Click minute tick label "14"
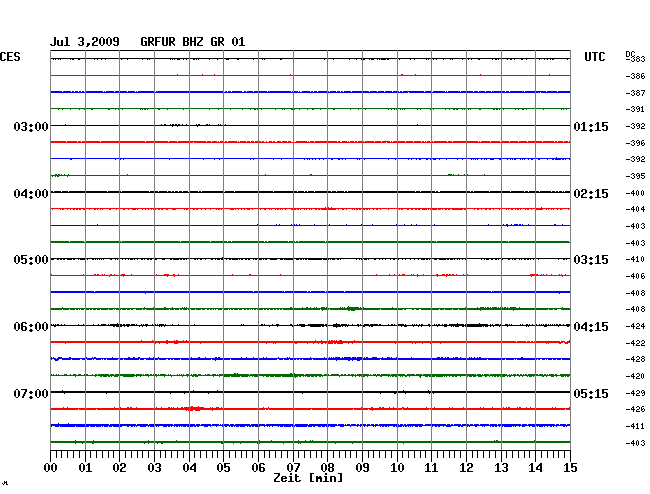Image resolution: width=650 pixels, height=494 pixels. point(535,468)
